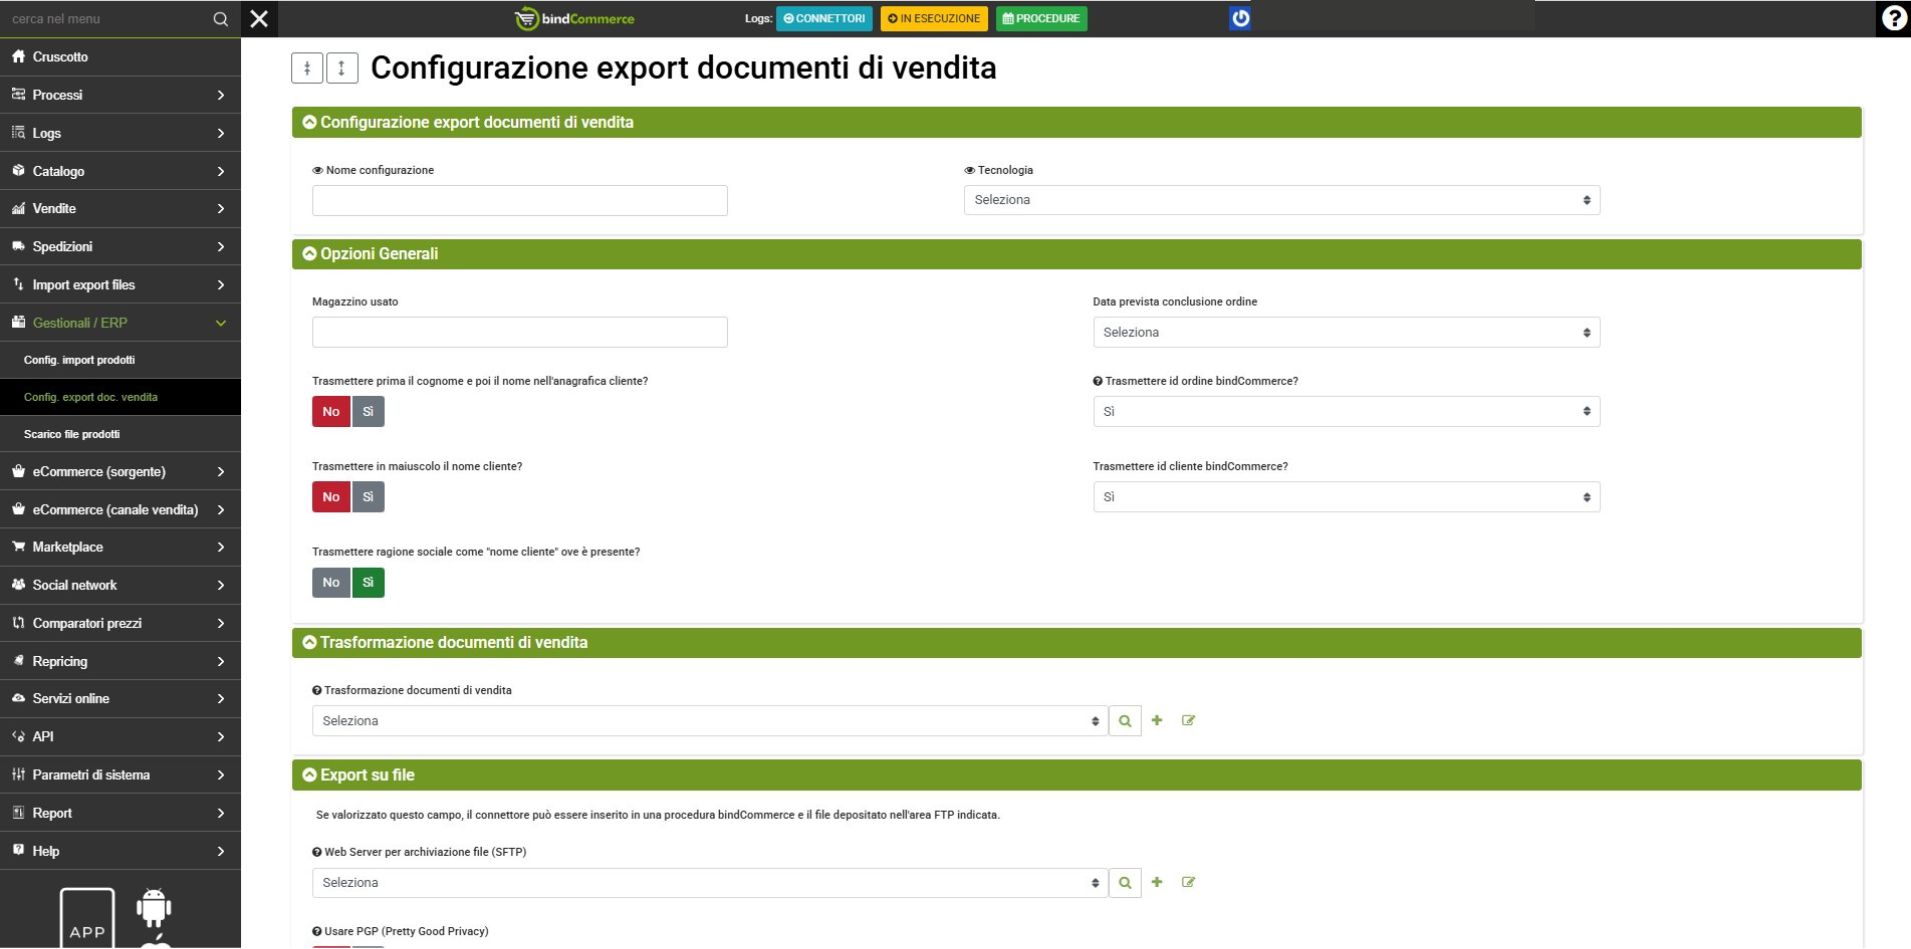1911x949 pixels.
Task: Click edit icon next to Web Server SFTP
Action: pos(1188,883)
